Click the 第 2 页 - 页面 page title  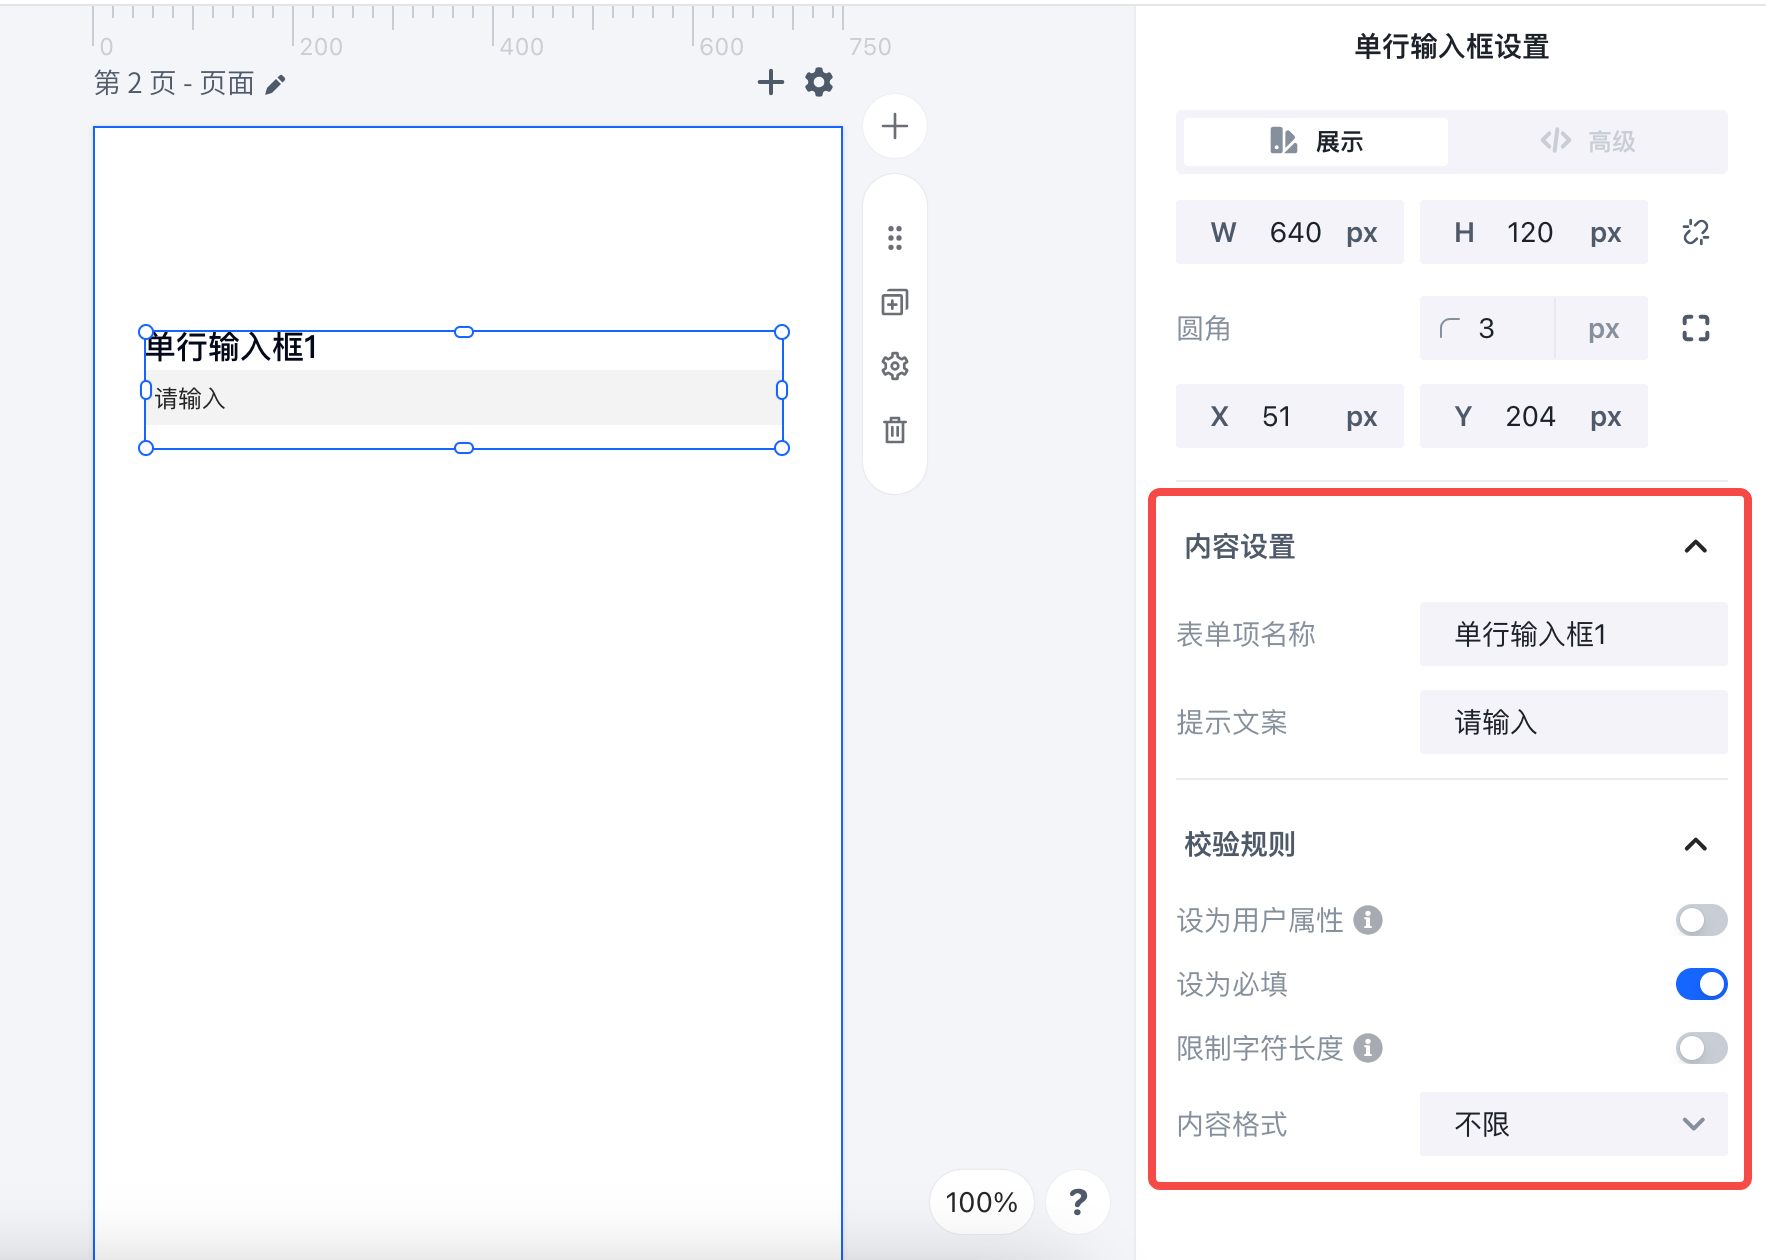pos(174,83)
